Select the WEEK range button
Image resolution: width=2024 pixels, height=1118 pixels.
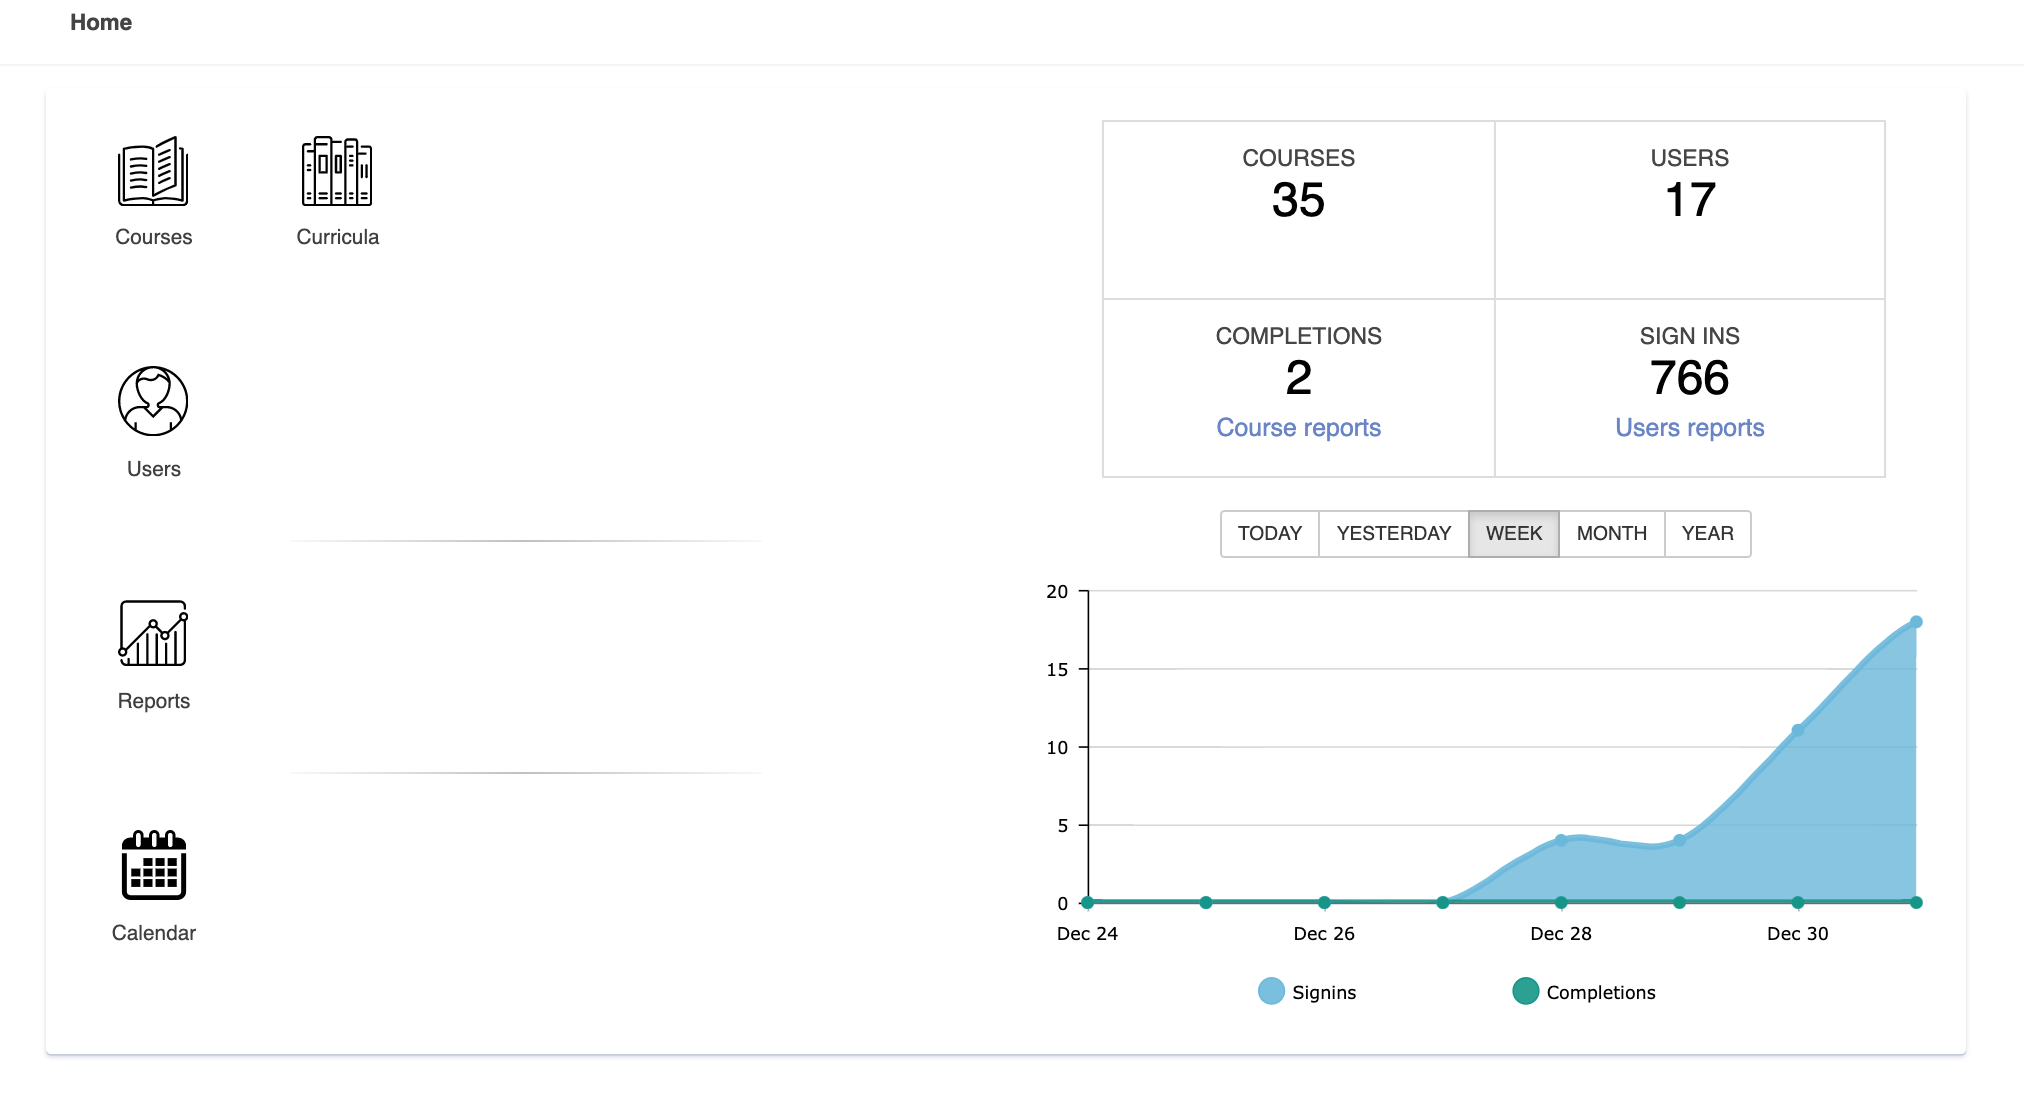(1513, 533)
